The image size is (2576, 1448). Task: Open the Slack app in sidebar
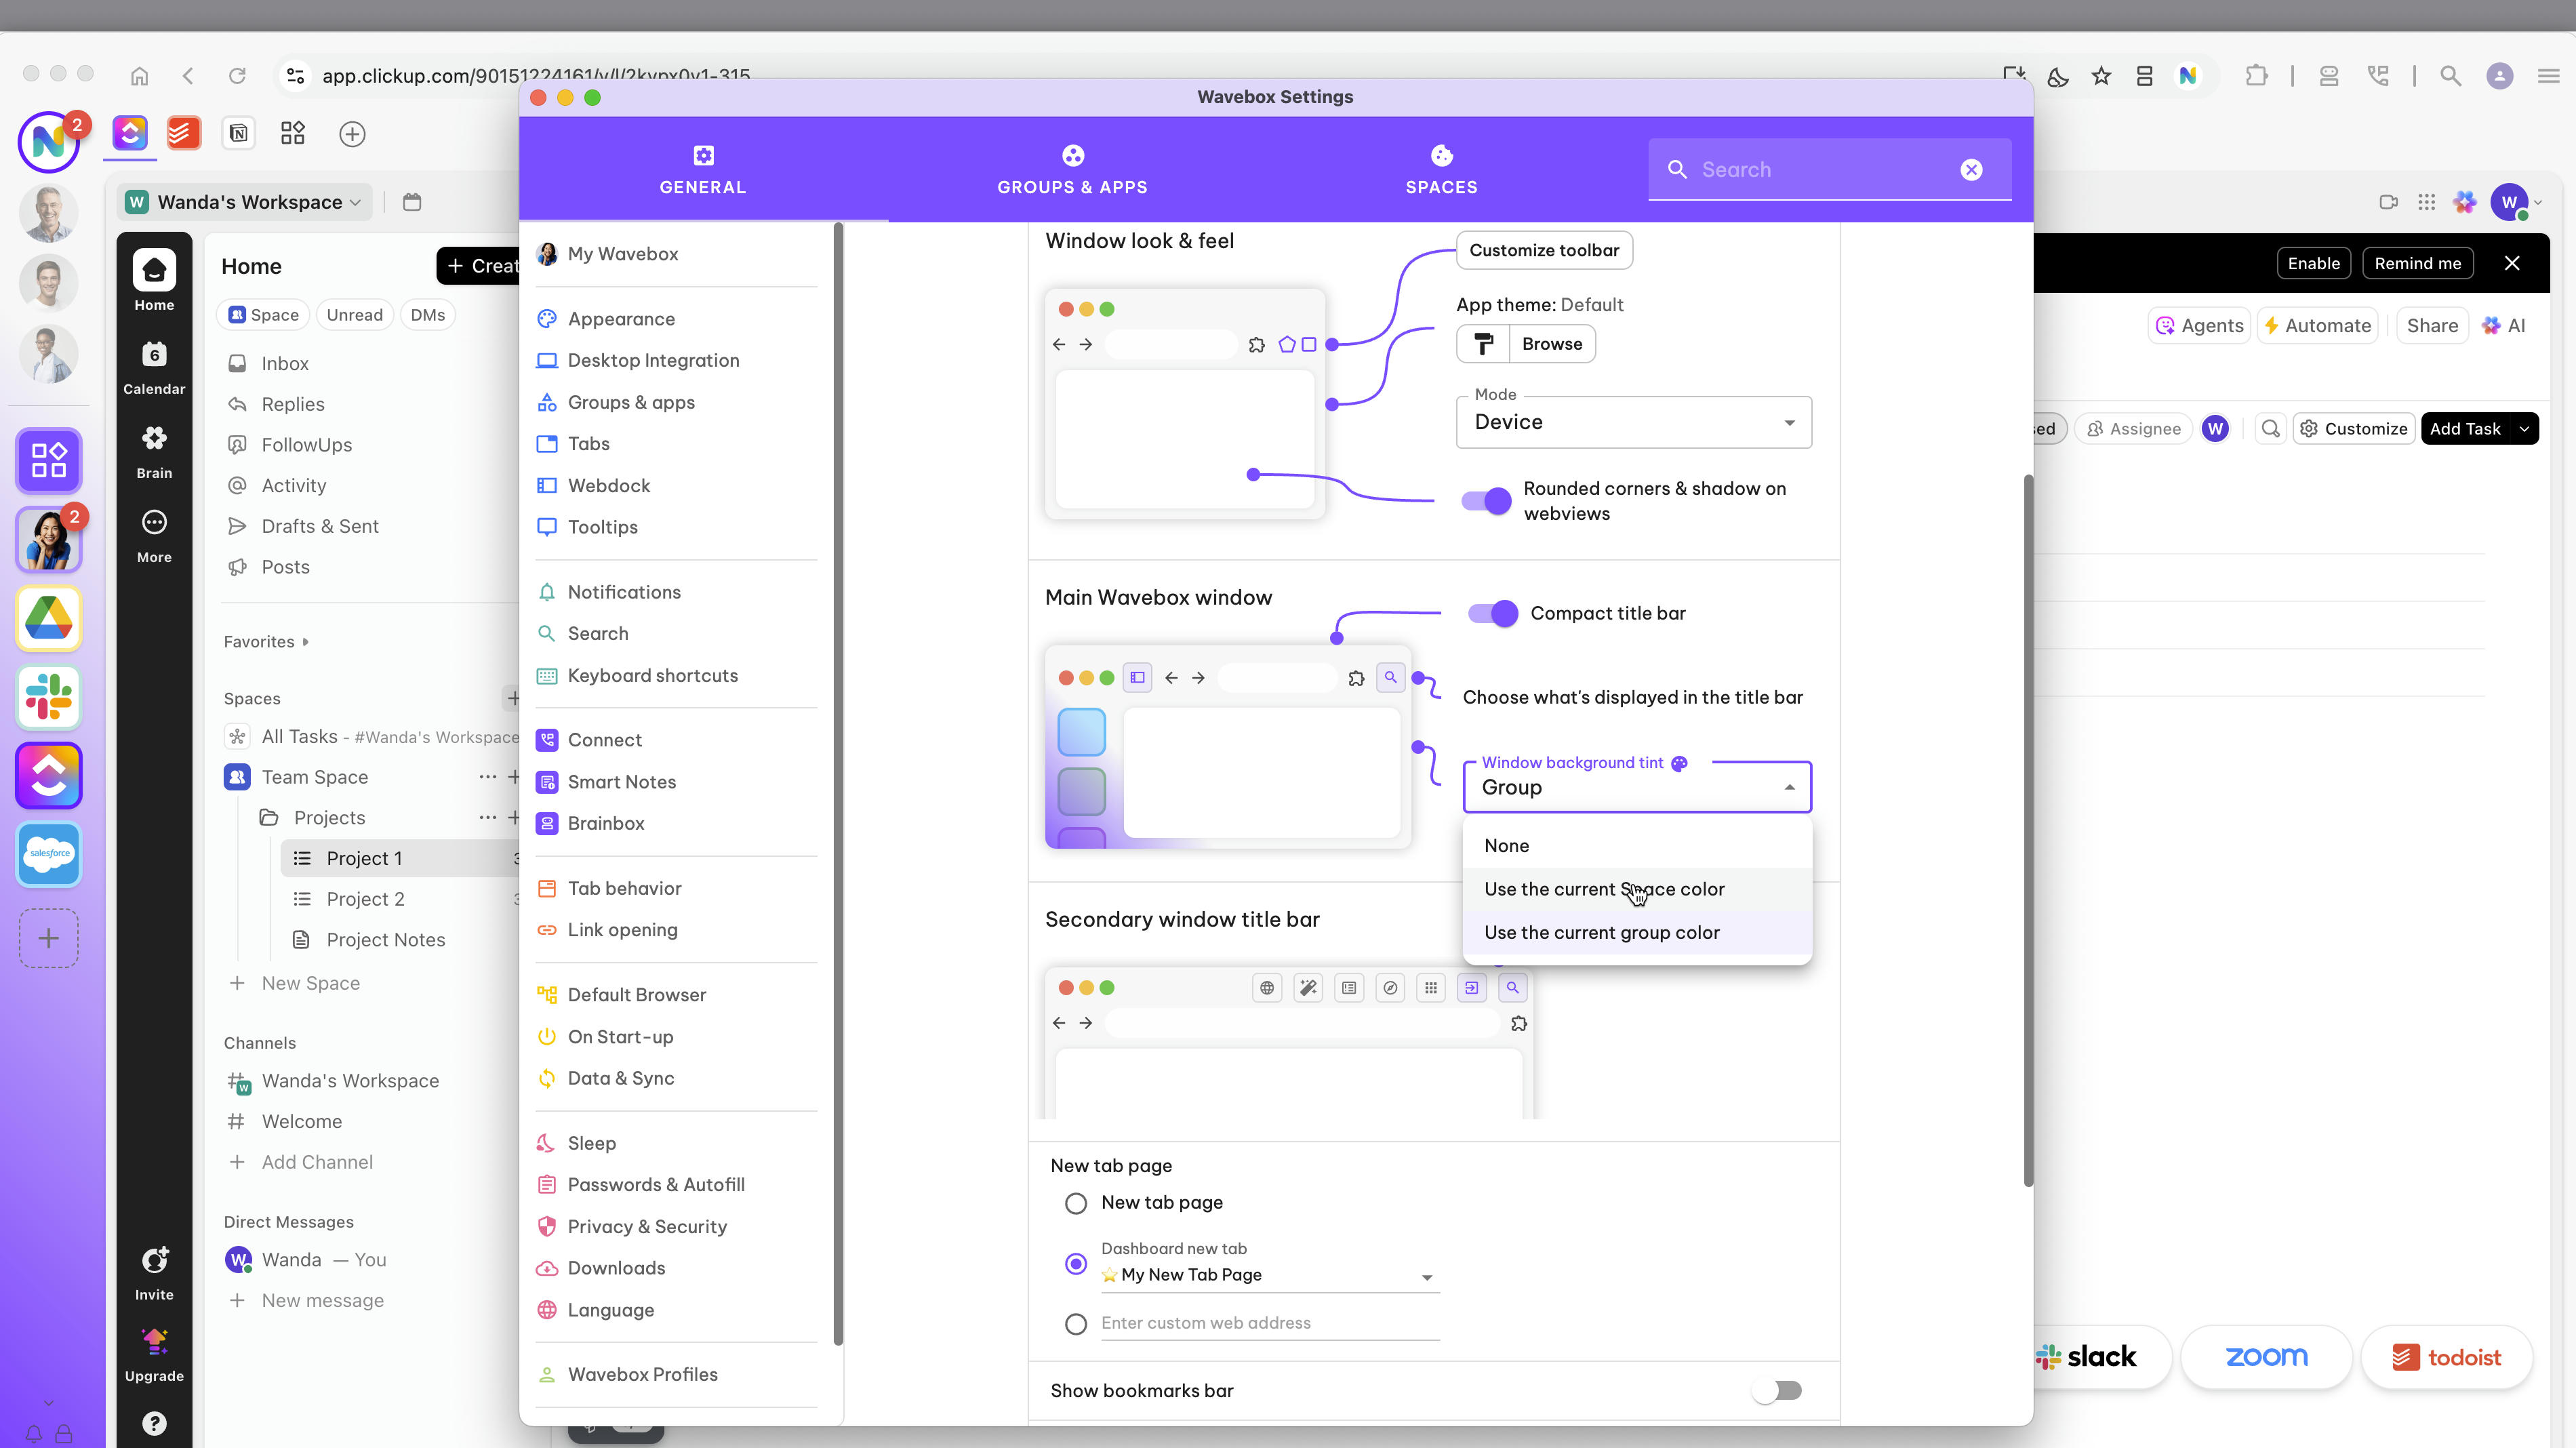[x=48, y=697]
